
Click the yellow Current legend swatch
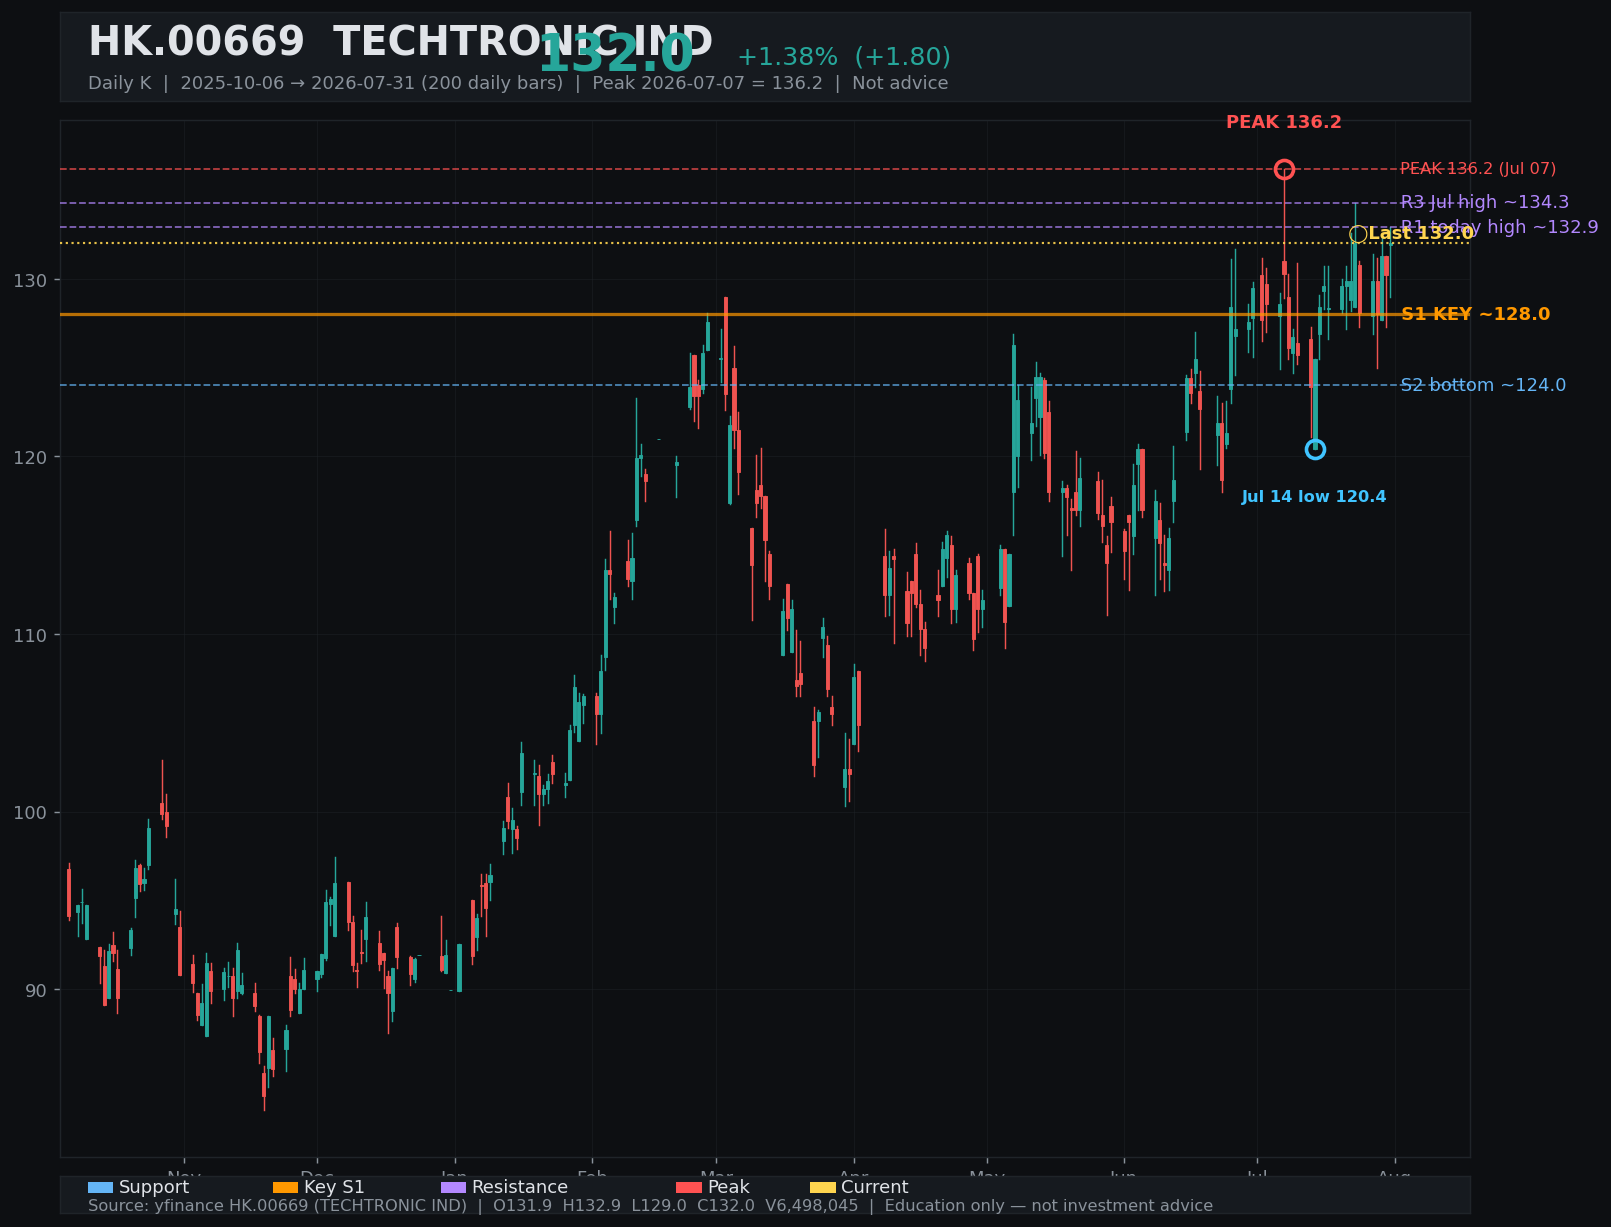click(822, 1187)
